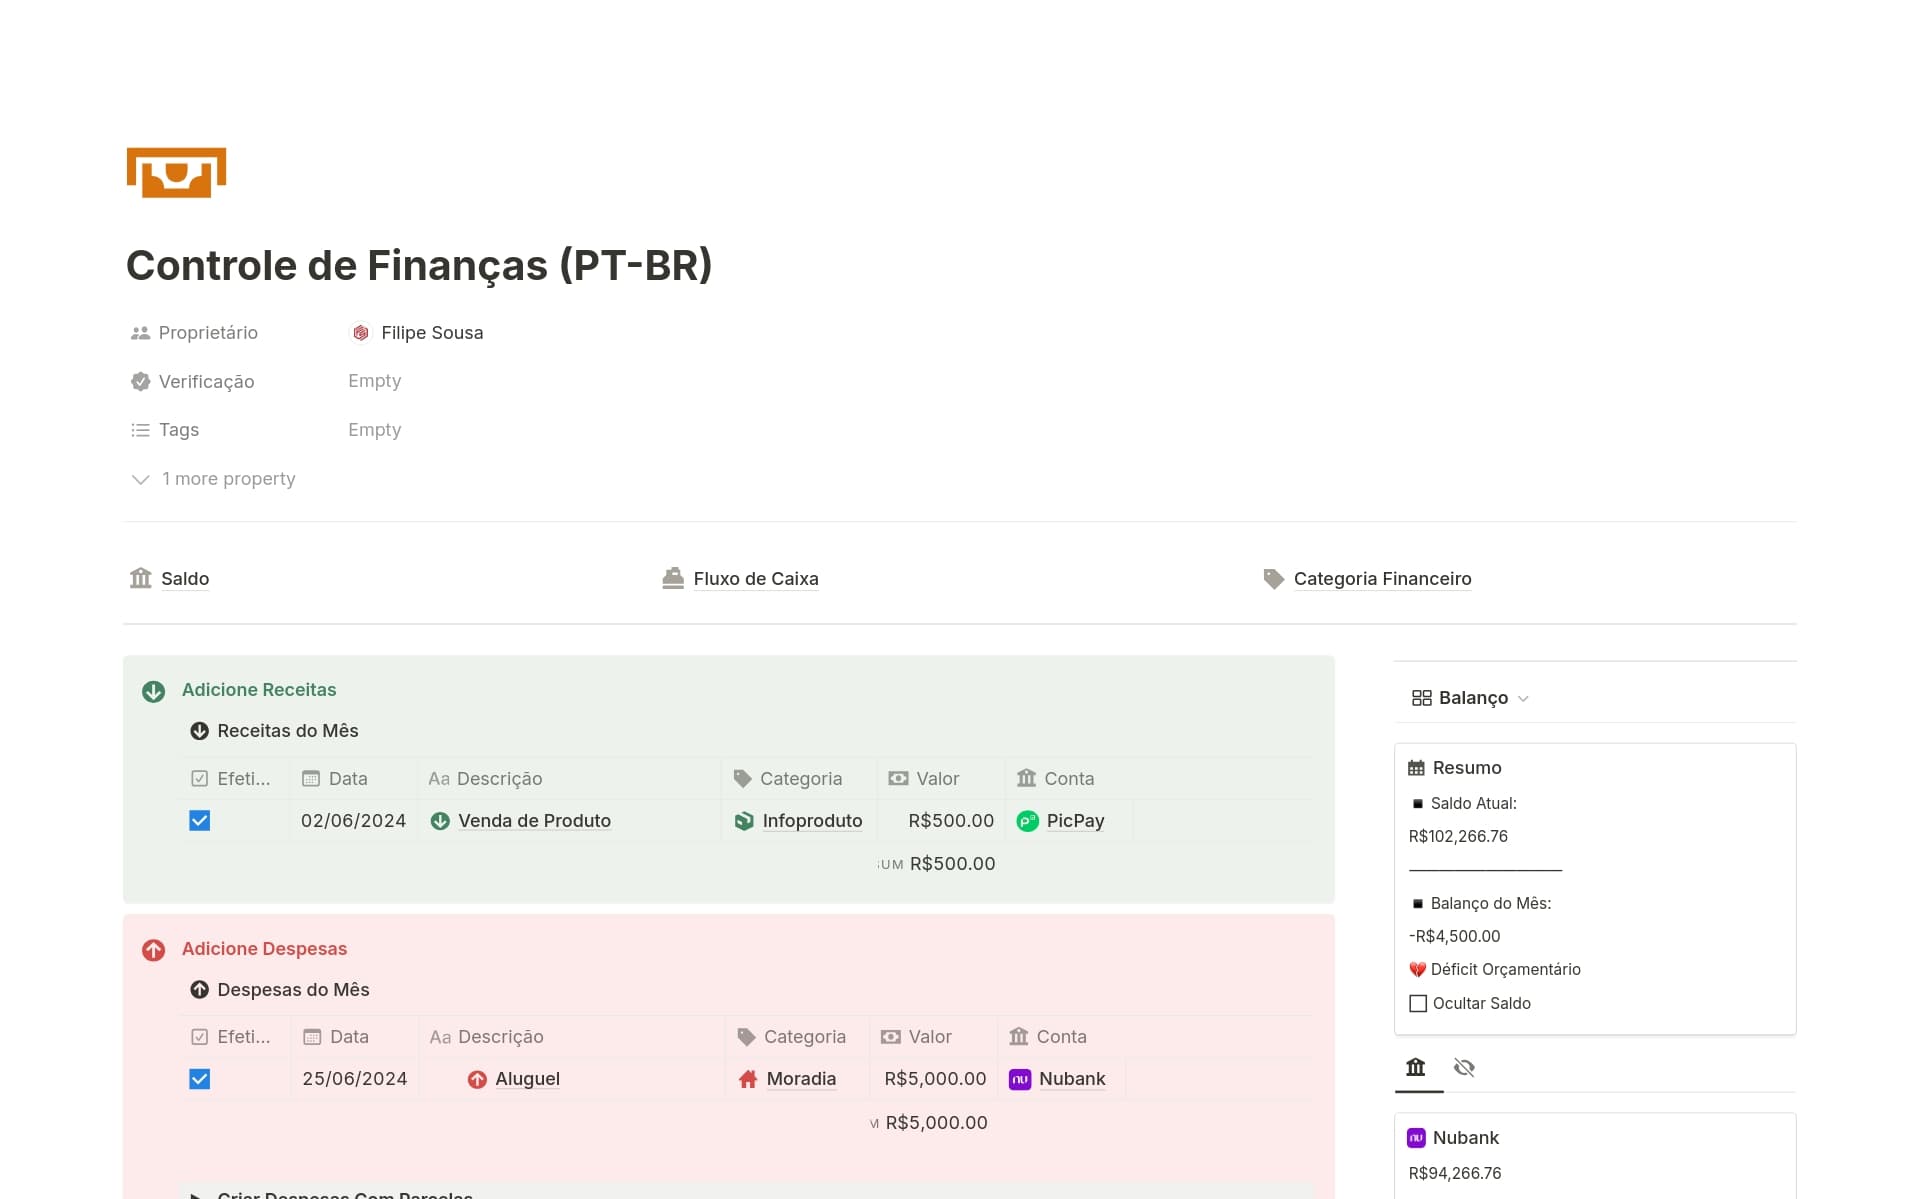This screenshot has height=1199, width=1920.
Task: Click the briefcase icon beside Fluxo de Caixa
Action: pyautogui.click(x=672, y=577)
